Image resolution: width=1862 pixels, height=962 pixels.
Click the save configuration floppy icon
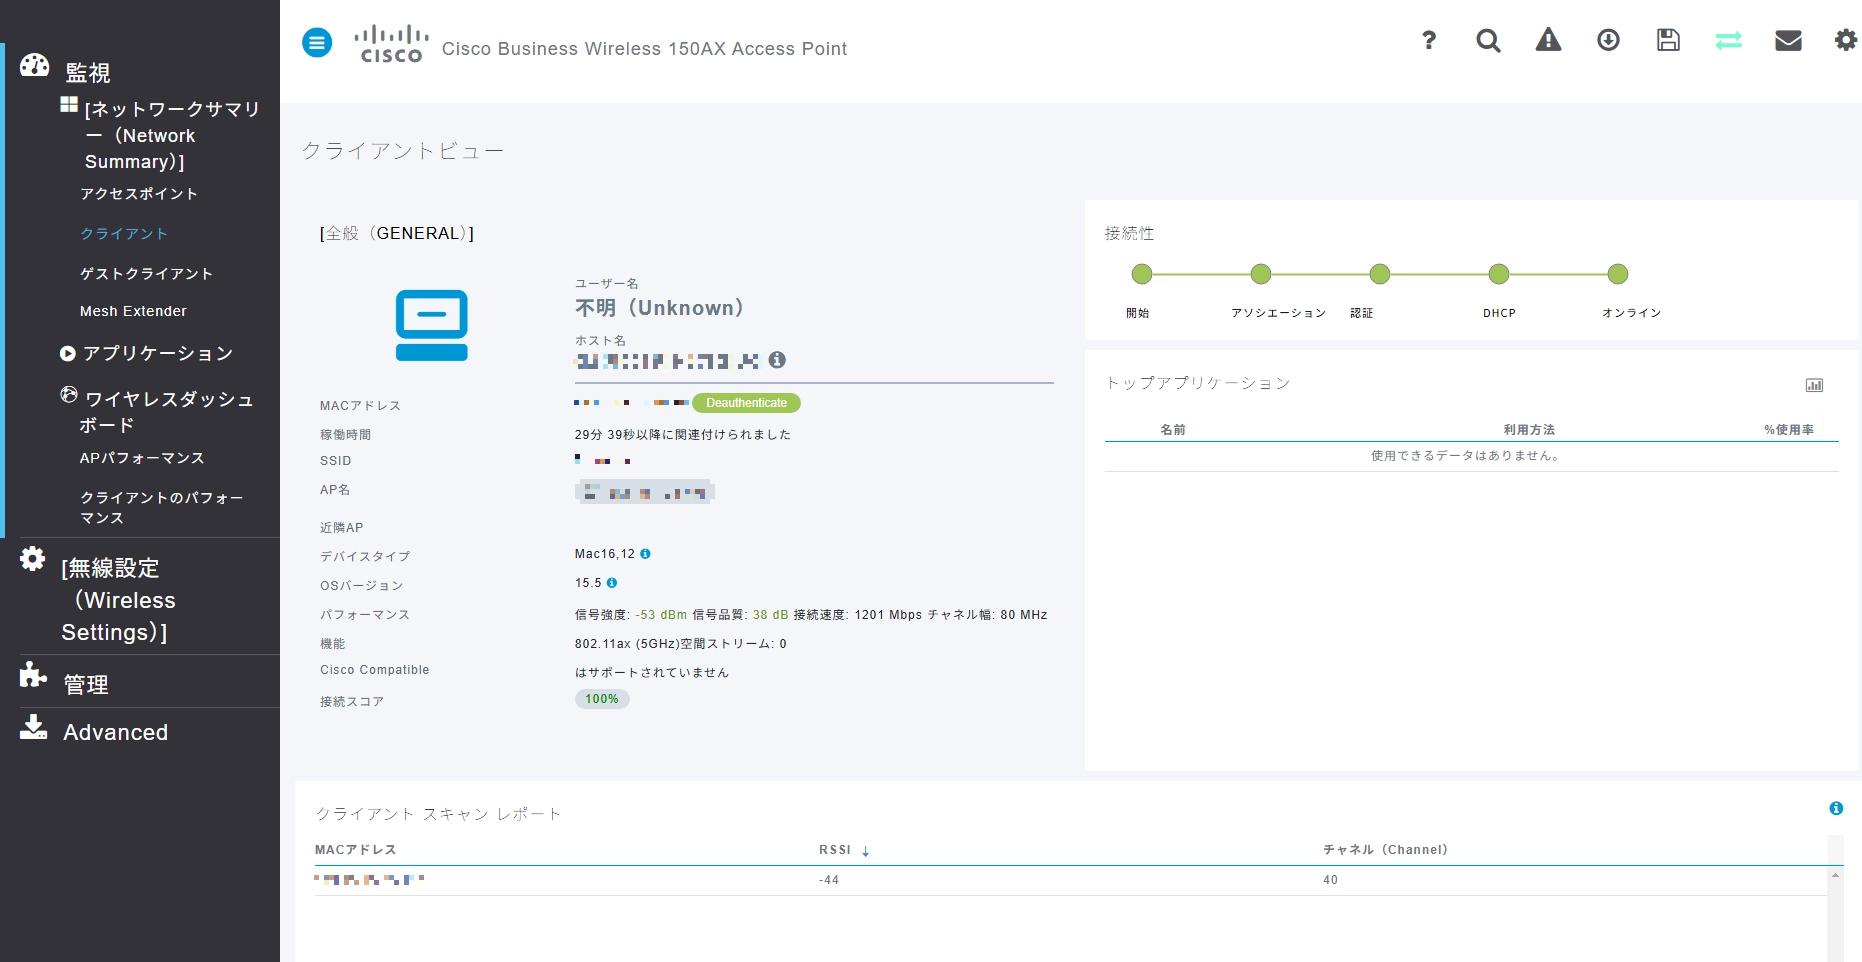point(1668,40)
